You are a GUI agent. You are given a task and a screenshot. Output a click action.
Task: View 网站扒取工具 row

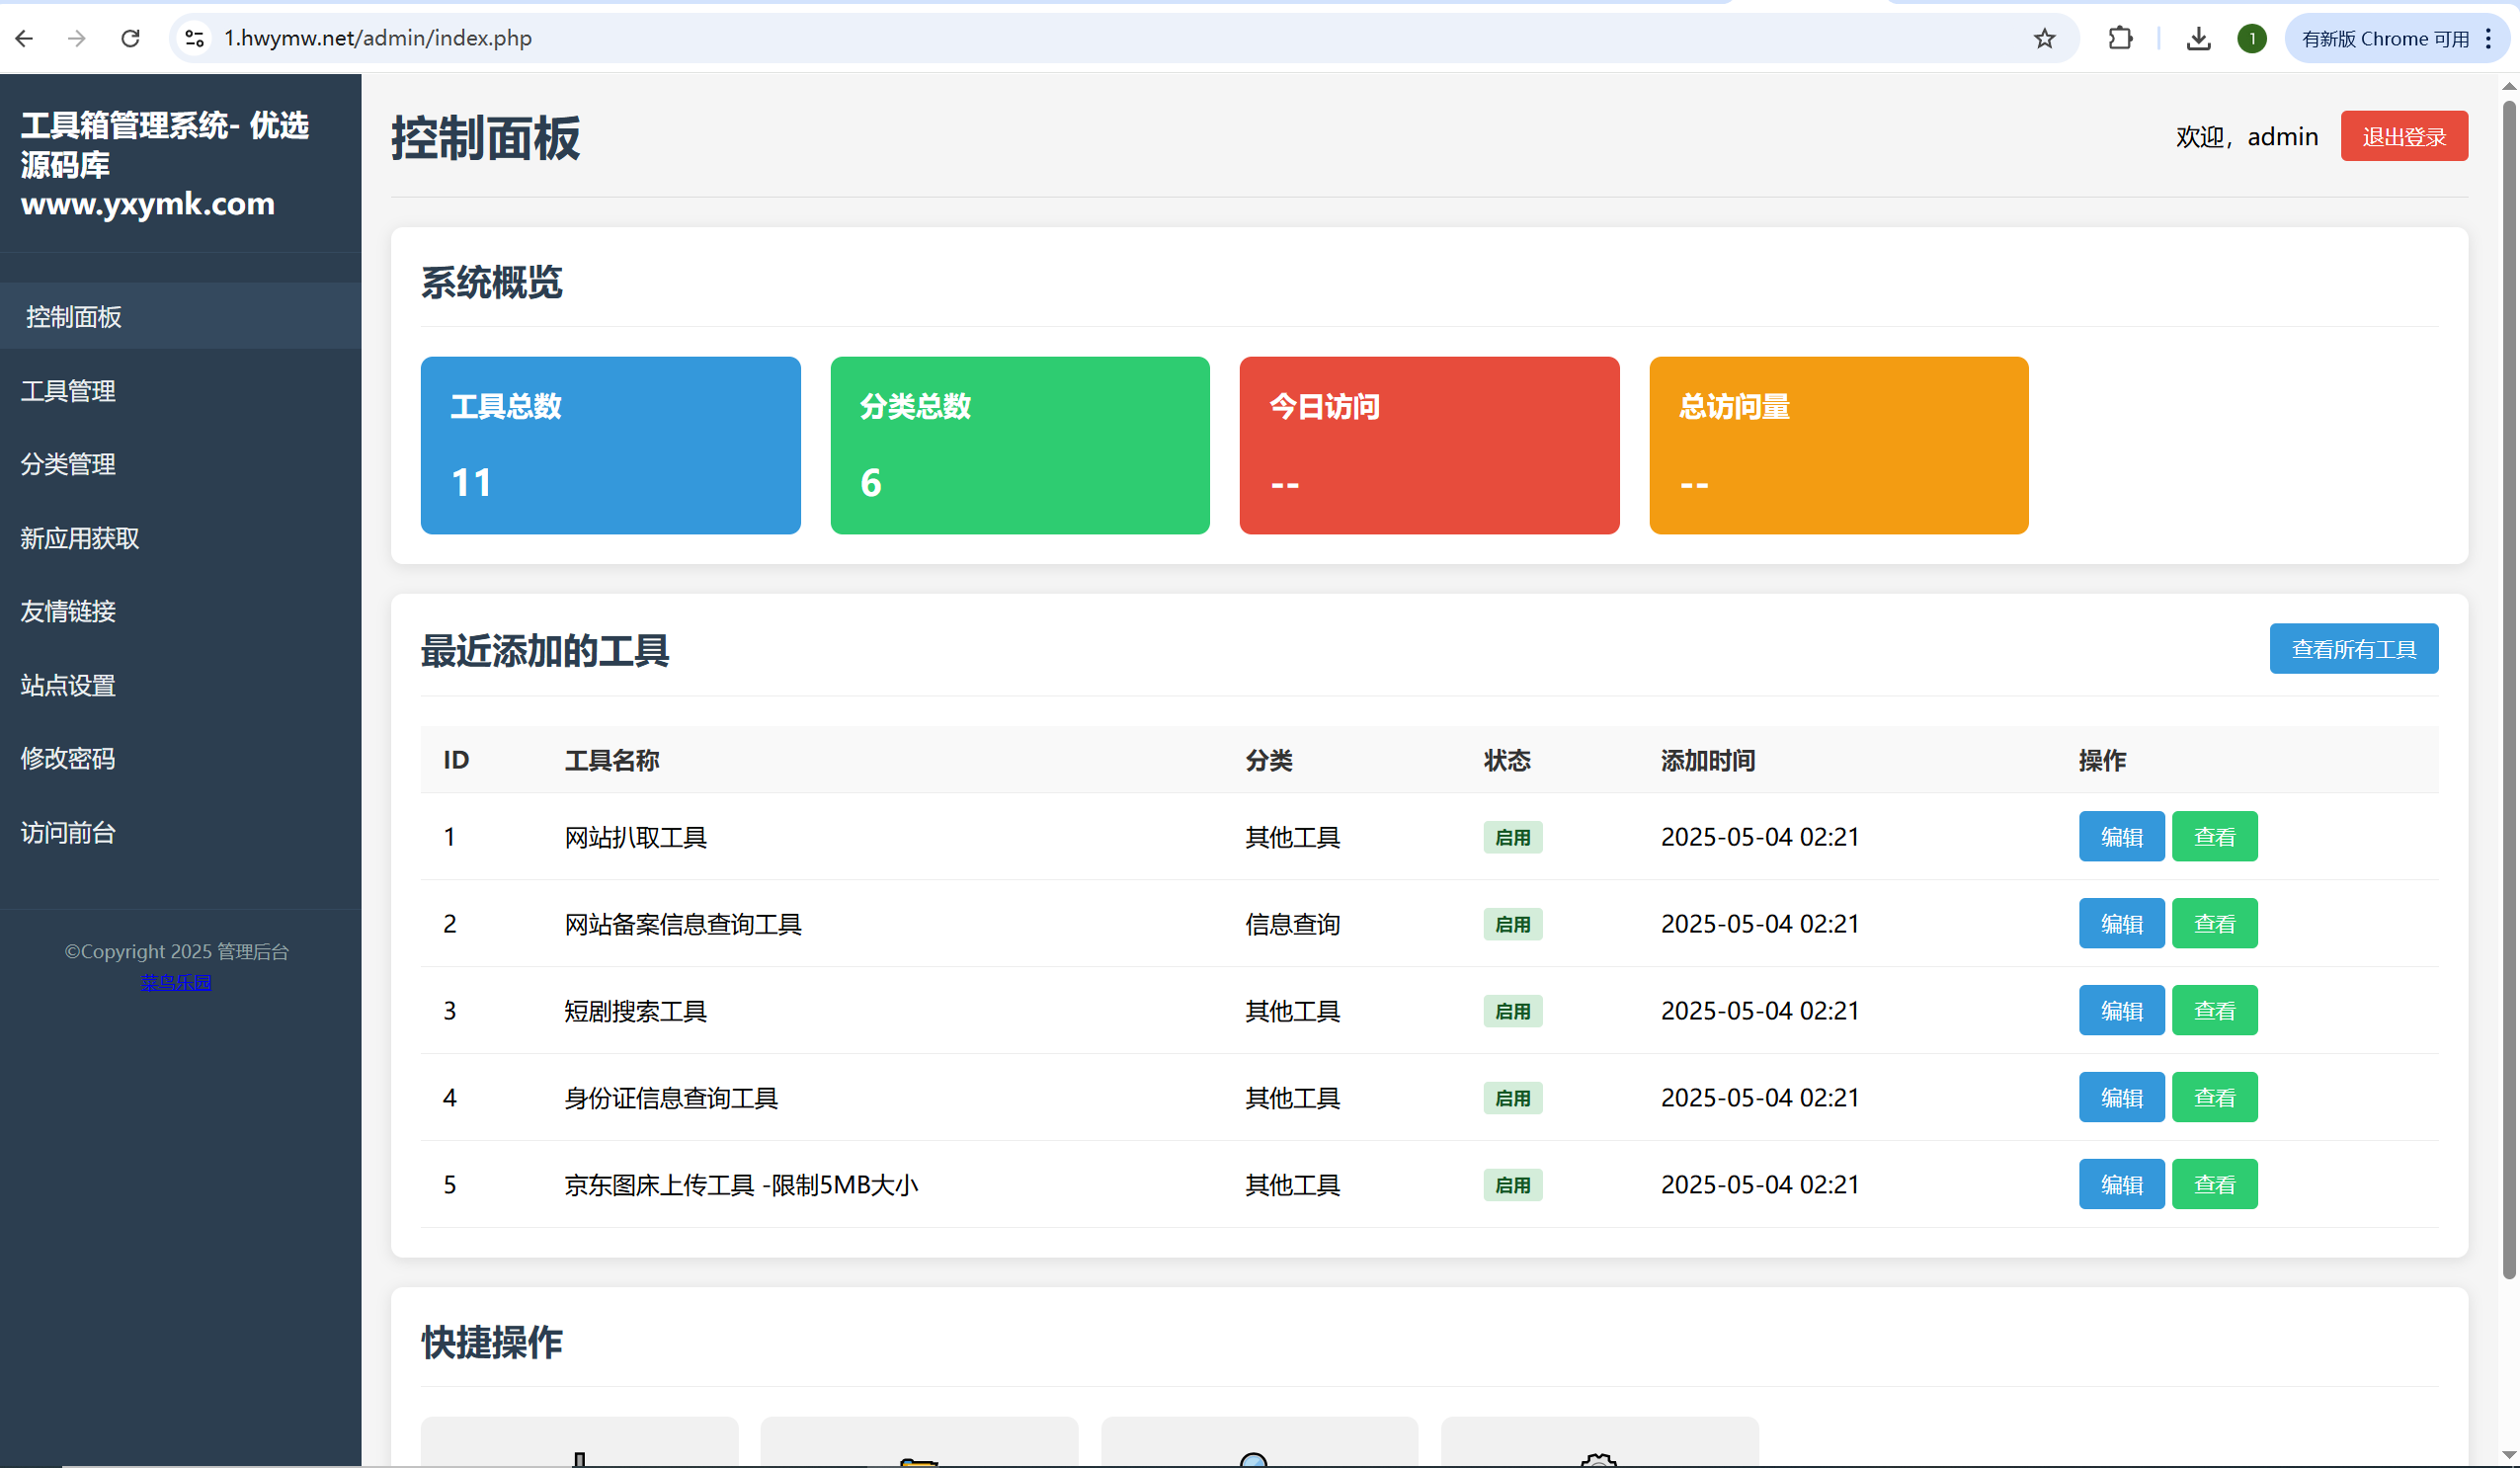pyautogui.click(x=2215, y=836)
